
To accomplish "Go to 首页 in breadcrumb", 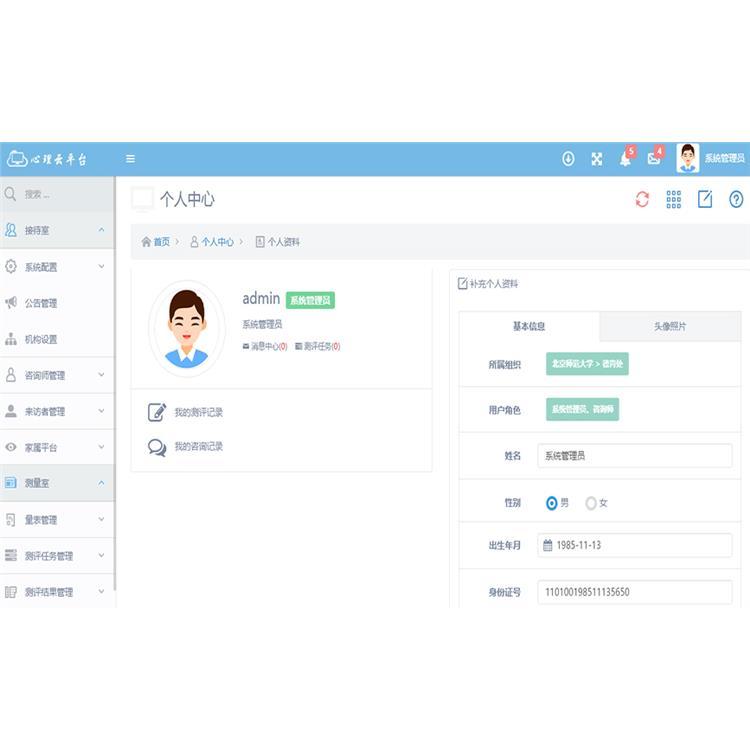I will (160, 242).
